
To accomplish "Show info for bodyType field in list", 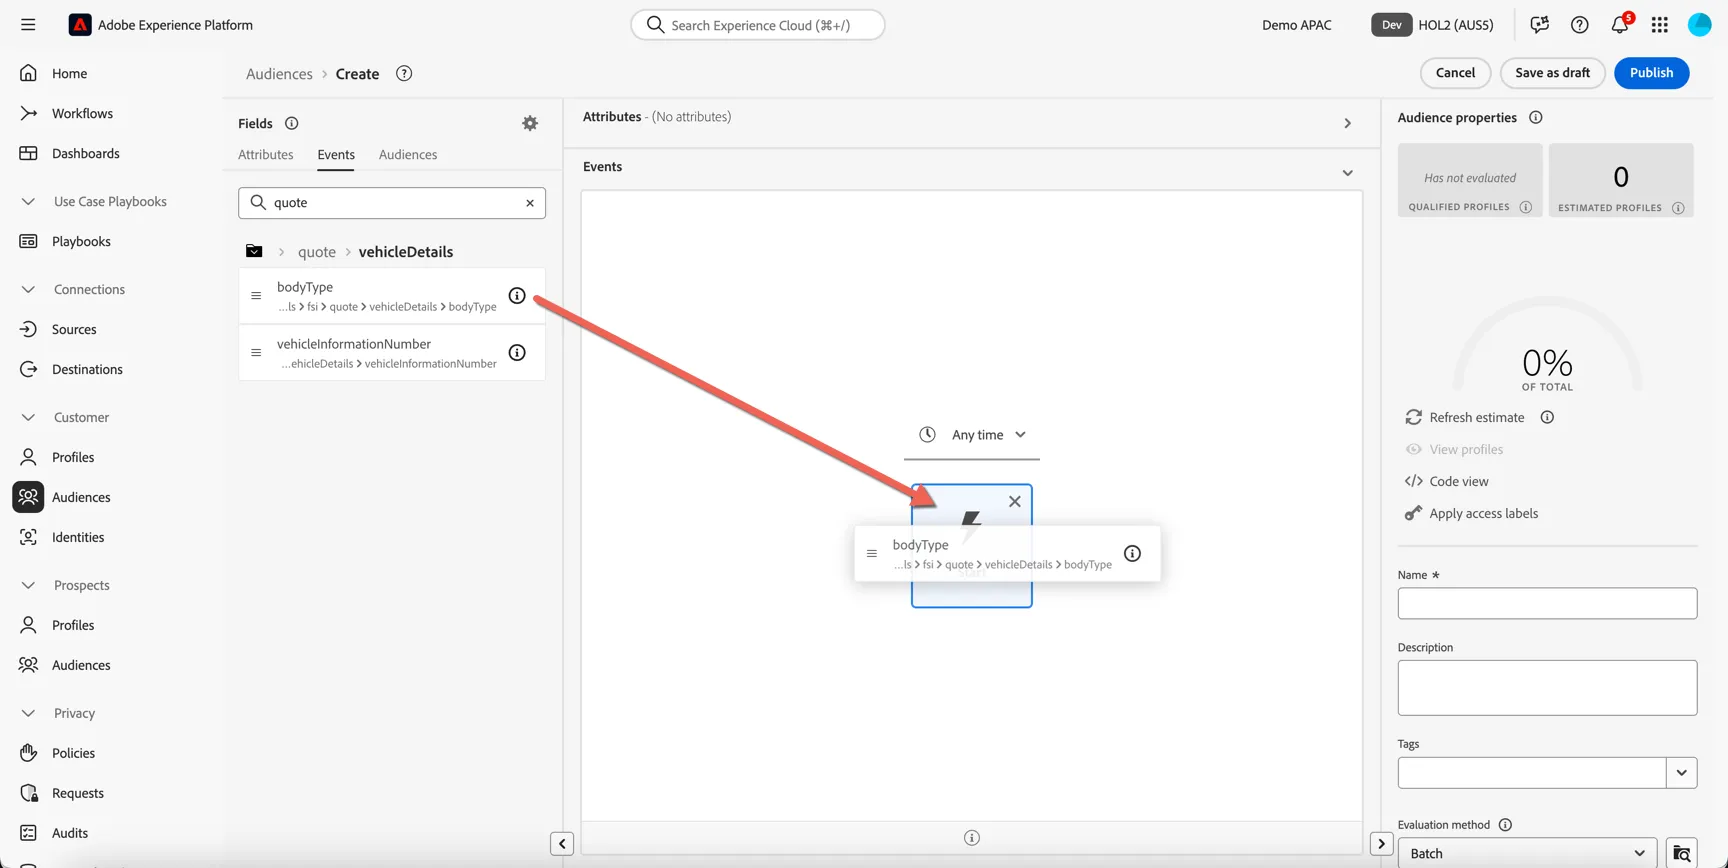I will [x=517, y=296].
